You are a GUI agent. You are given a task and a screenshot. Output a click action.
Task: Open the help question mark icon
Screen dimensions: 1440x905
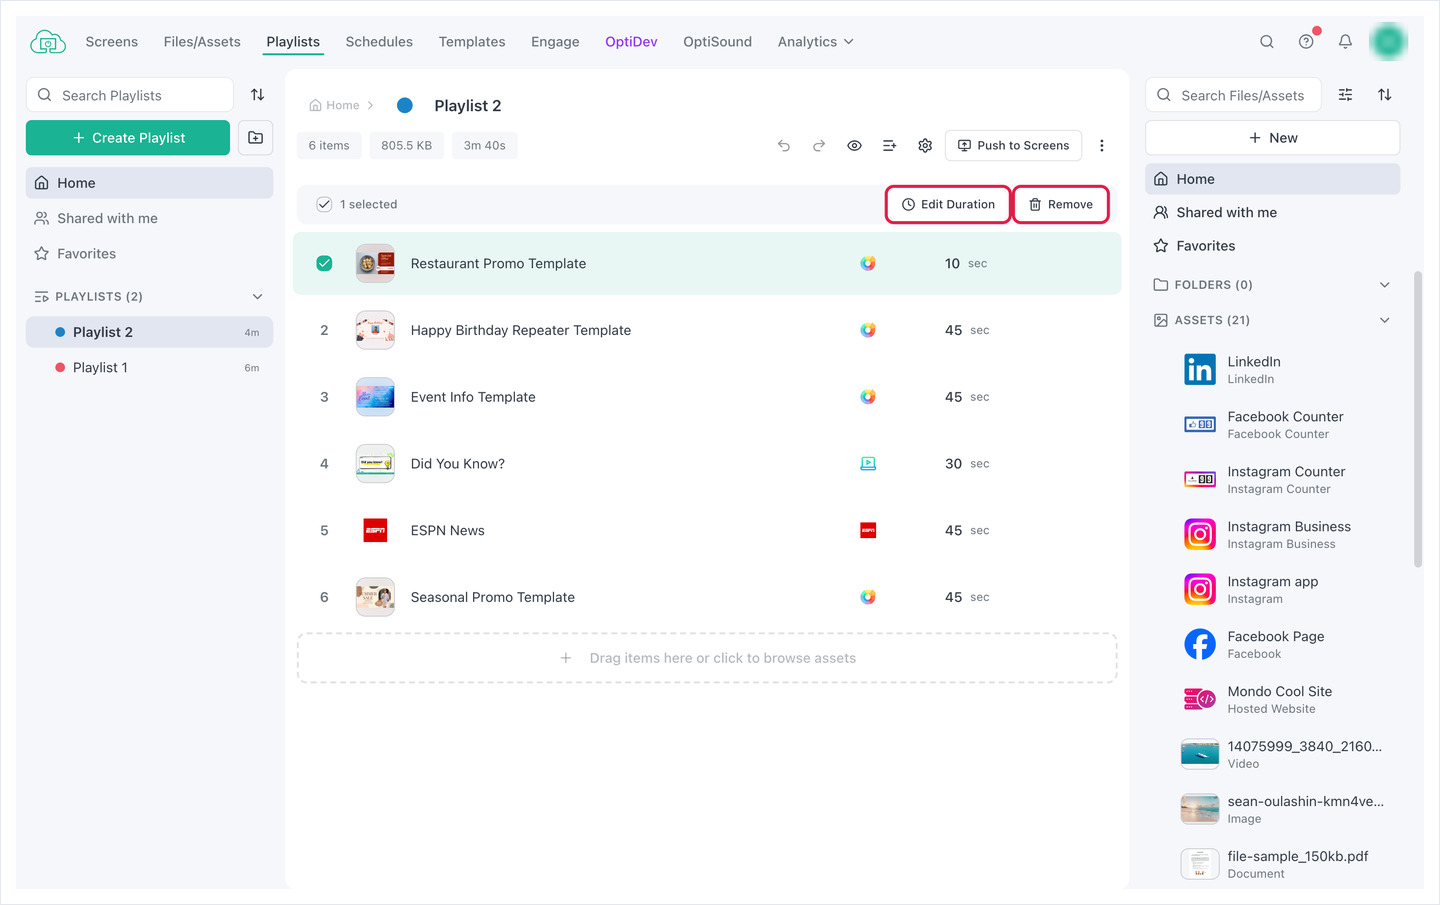[1306, 42]
